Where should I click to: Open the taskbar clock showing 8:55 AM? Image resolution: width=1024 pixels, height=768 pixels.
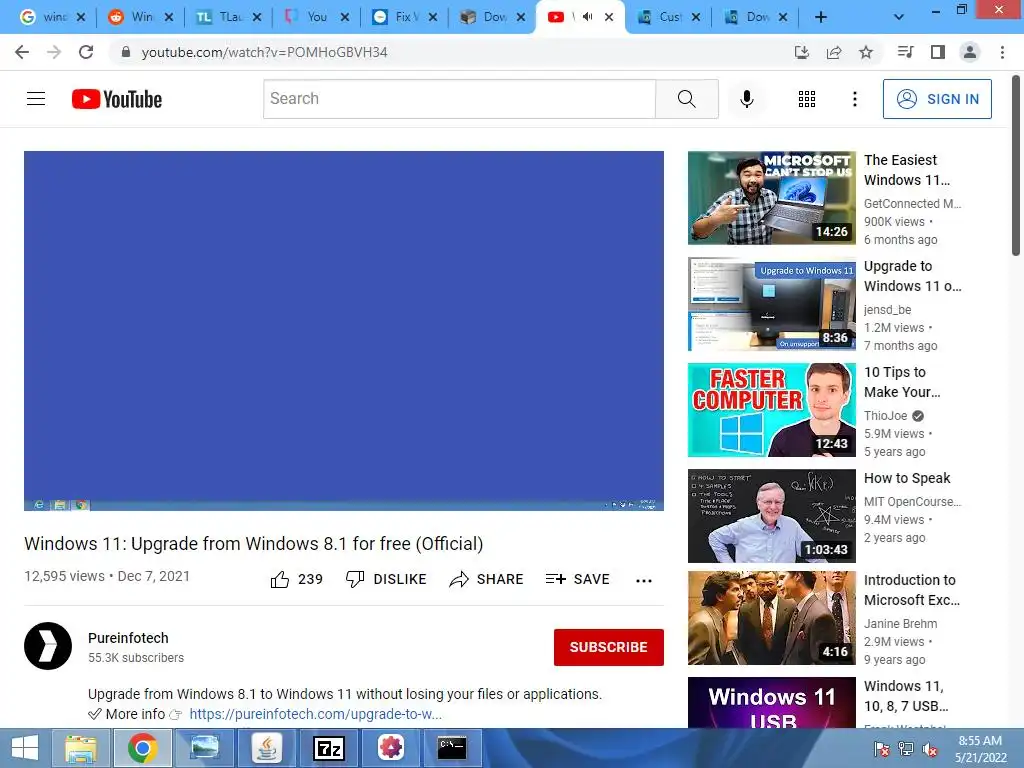click(x=980, y=749)
